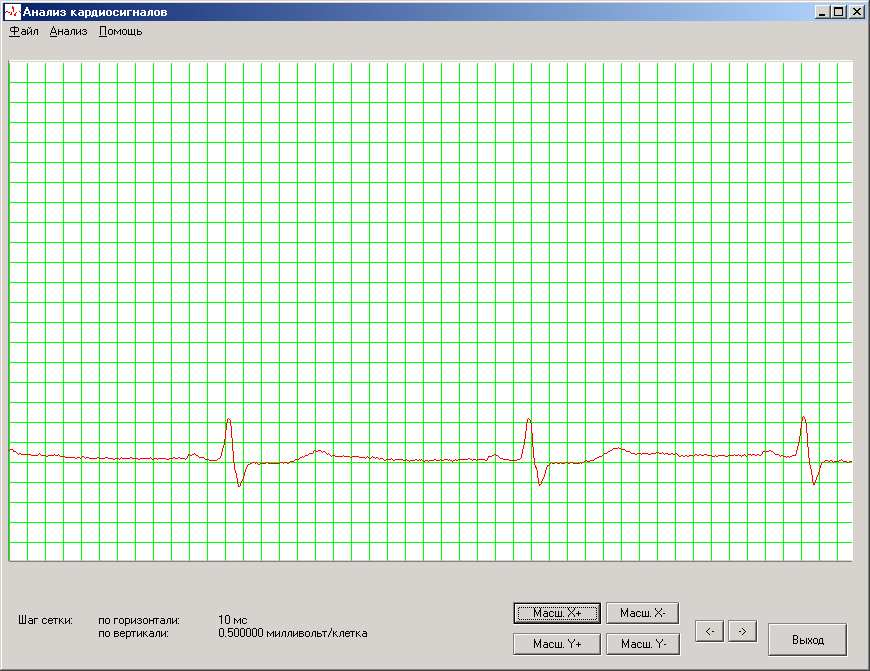This screenshot has width=870, height=671.
Task: Open the Файл menu
Action: click(x=24, y=32)
